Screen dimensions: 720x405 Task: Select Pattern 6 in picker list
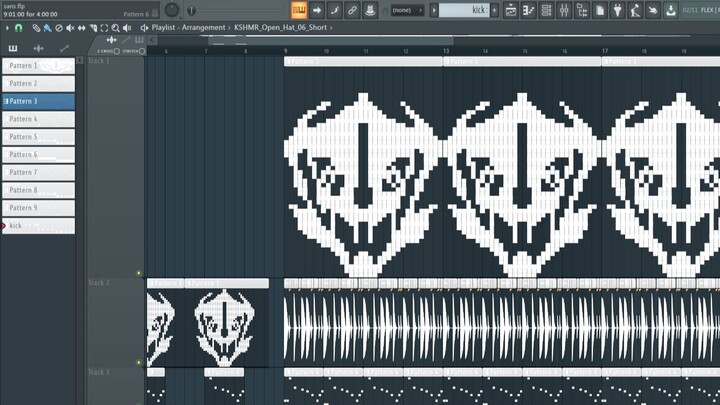click(x=39, y=155)
